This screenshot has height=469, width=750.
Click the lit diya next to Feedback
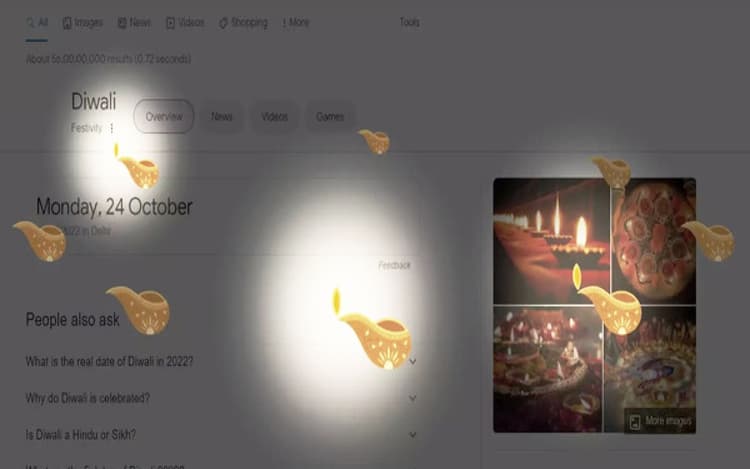(373, 329)
